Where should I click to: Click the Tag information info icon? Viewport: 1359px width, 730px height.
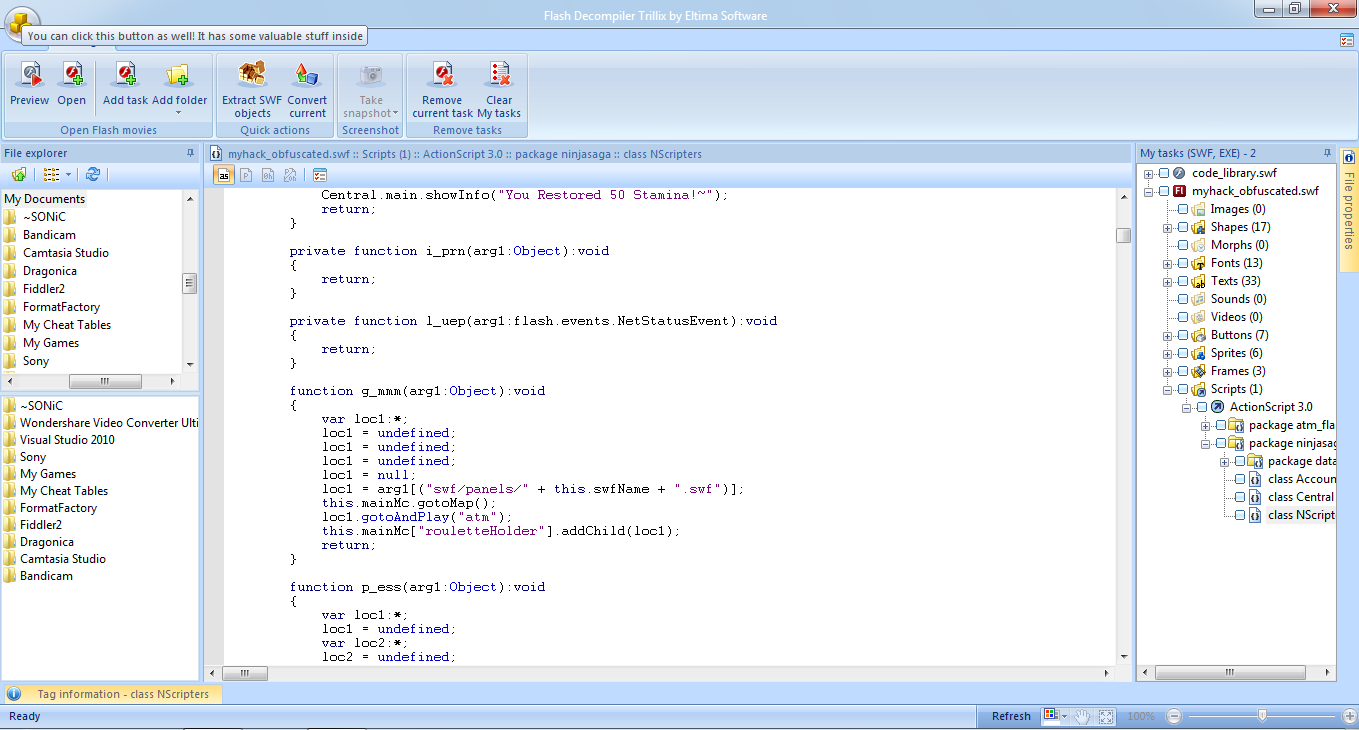pyautogui.click(x=14, y=694)
